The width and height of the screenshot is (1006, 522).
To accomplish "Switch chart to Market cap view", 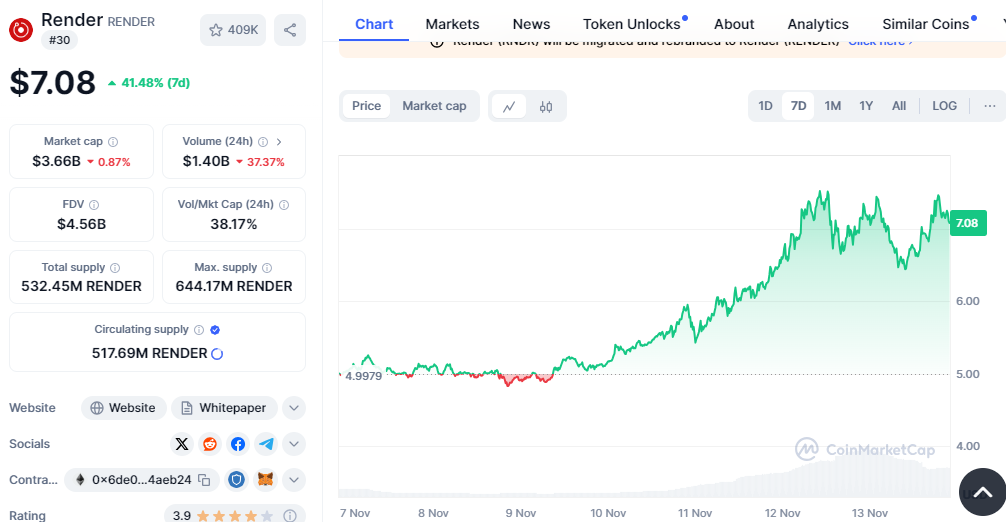I will pos(434,106).
